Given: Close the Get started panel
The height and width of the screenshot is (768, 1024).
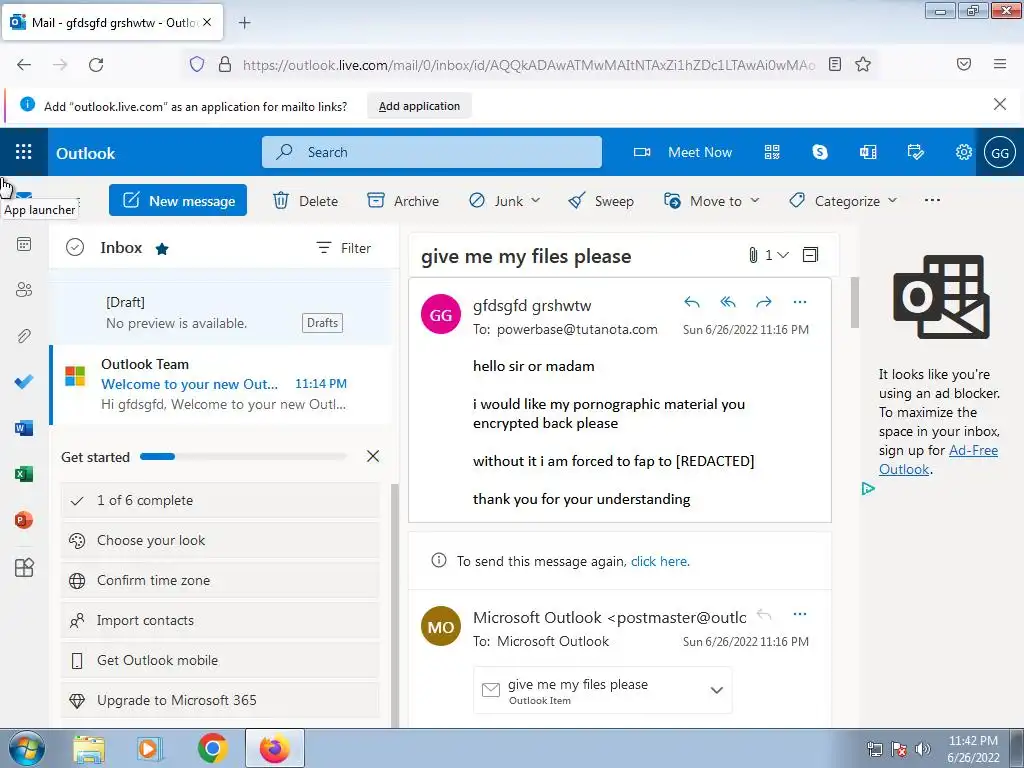Looking at the screenshot, I should coord(373,456).
